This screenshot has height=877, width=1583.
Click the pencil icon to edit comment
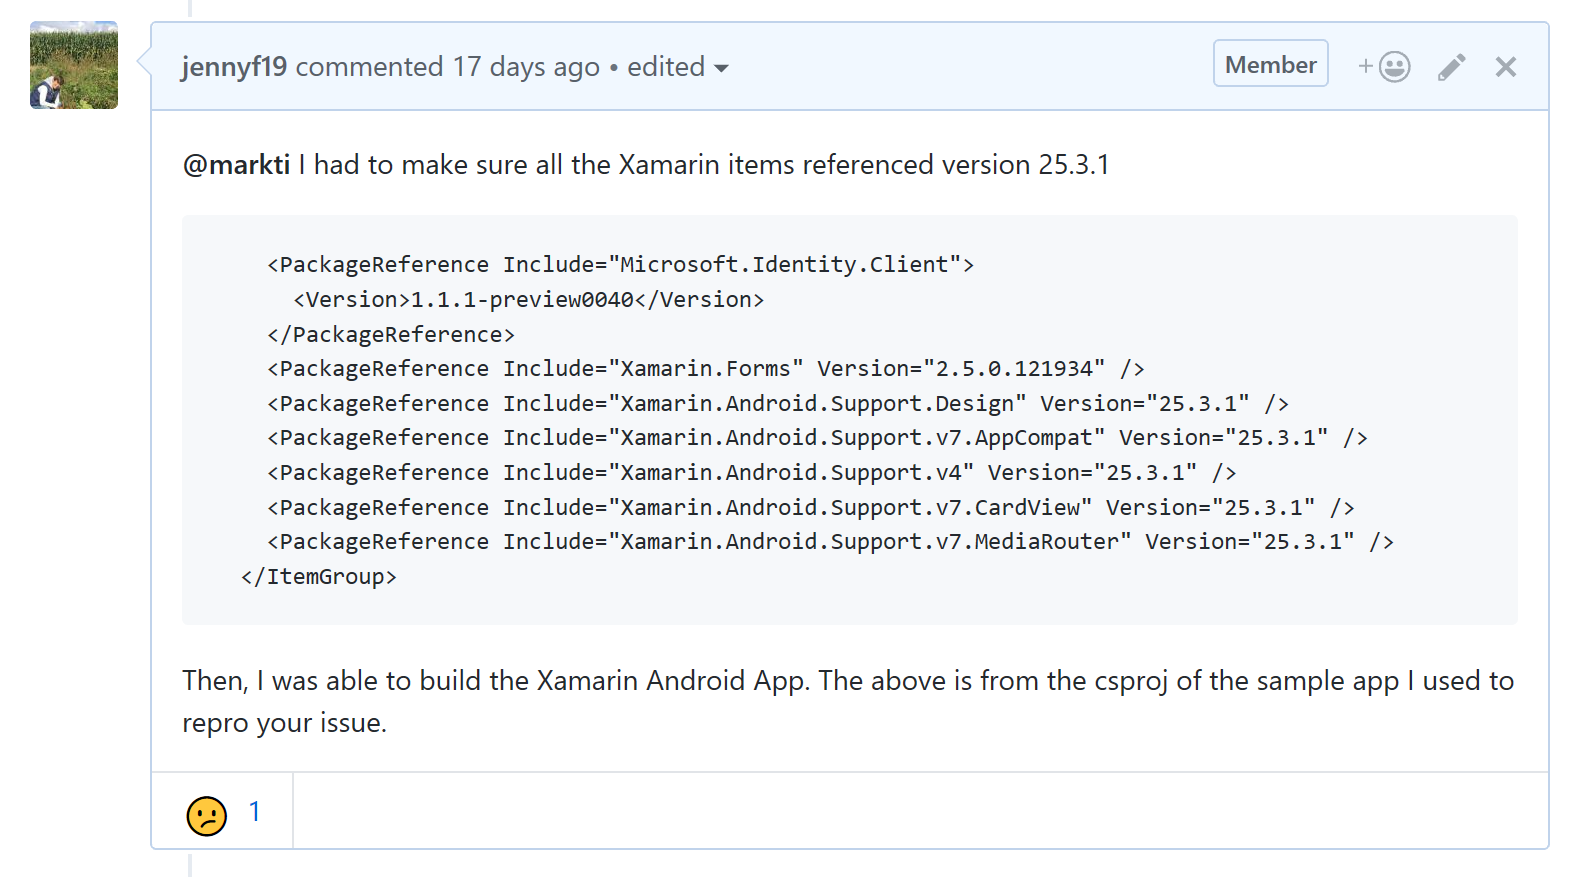pos(1452,67)
